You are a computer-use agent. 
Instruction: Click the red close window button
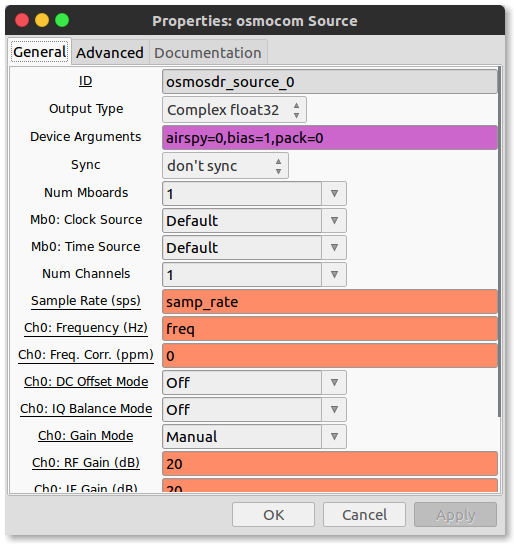[22, 20]
